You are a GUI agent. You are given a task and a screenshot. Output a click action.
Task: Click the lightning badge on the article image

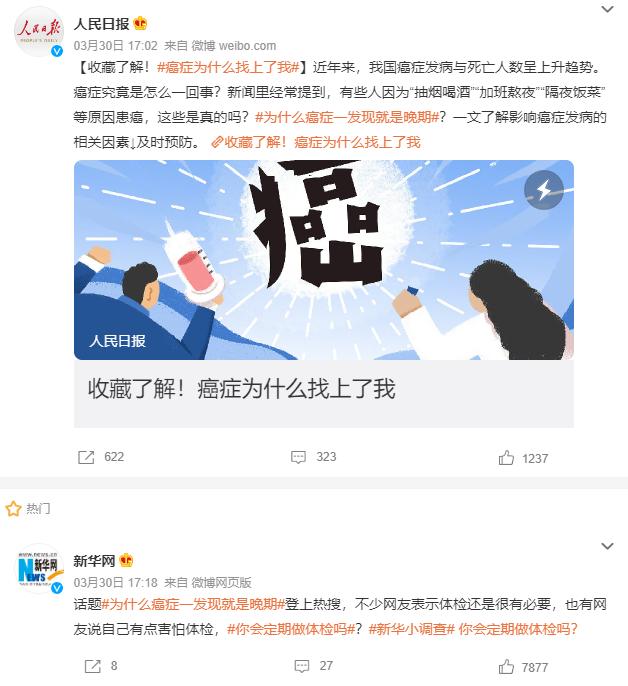(x=544, y=190)
